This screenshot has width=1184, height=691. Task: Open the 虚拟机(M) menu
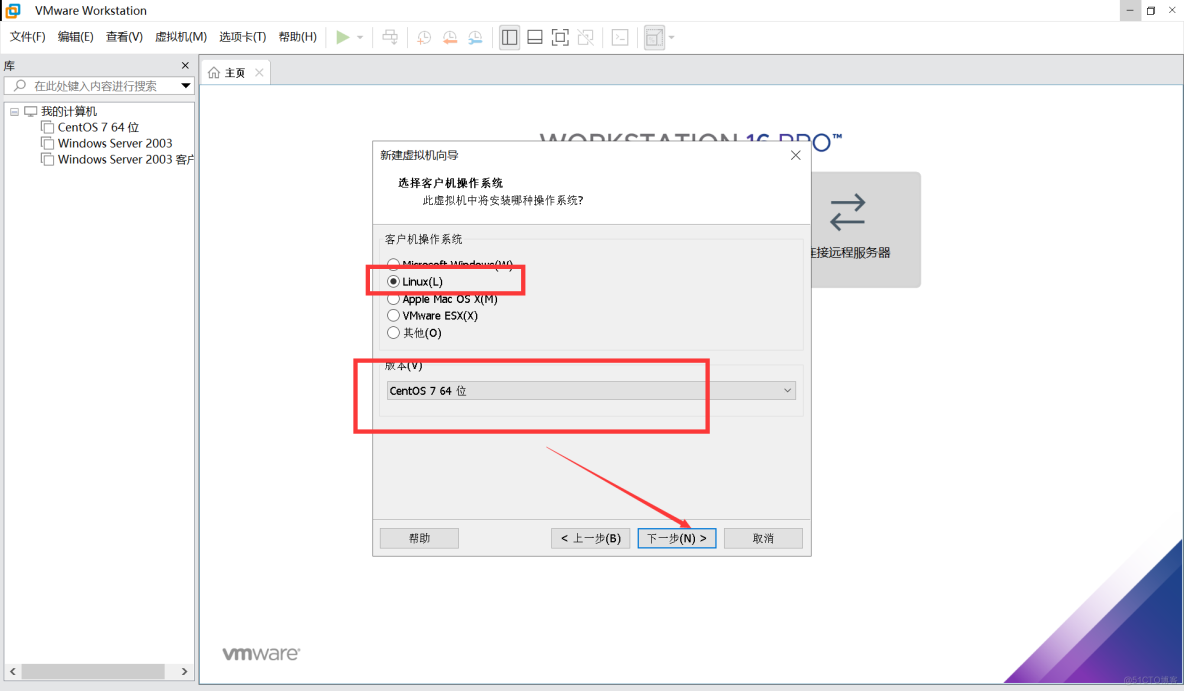coord(180,36)
